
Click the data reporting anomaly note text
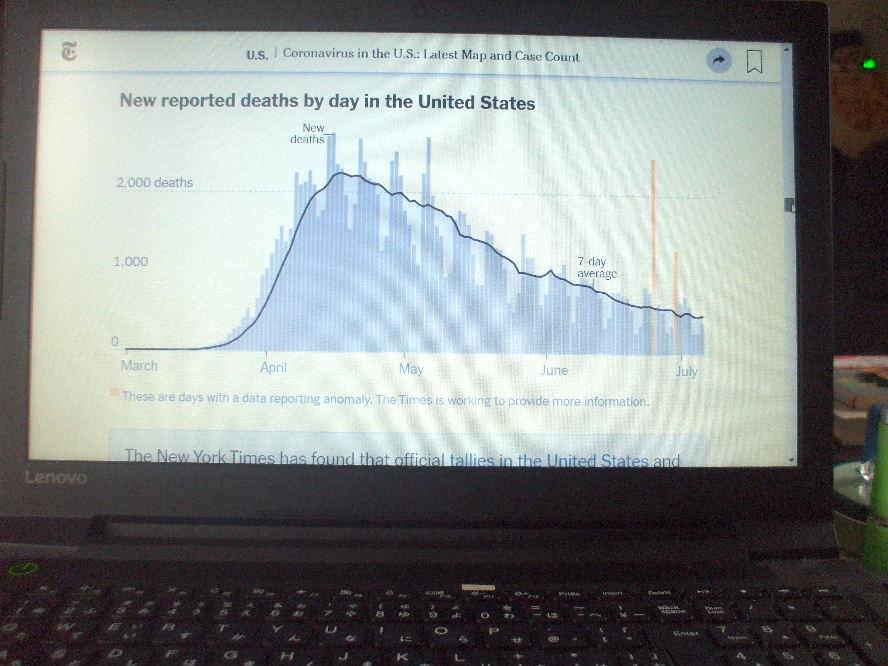(386, 399)
